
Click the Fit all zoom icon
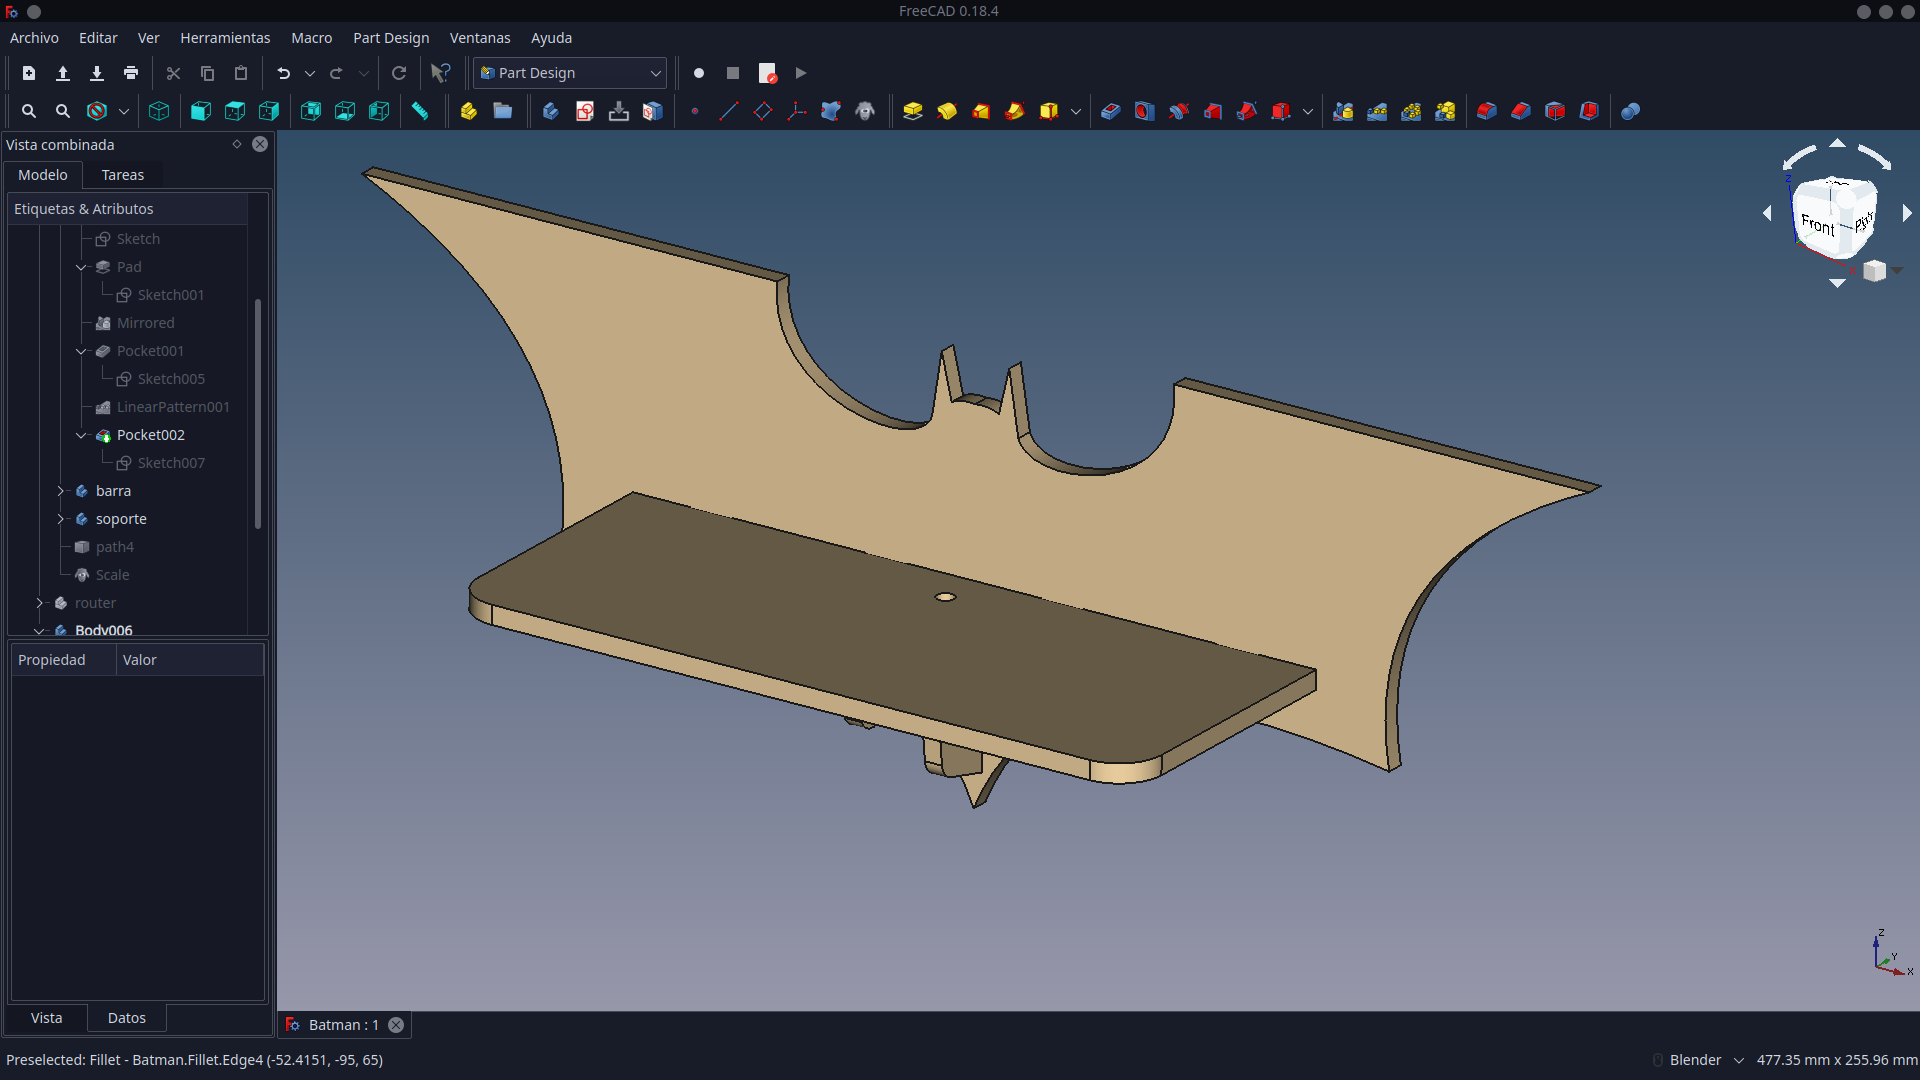[29, 111]
